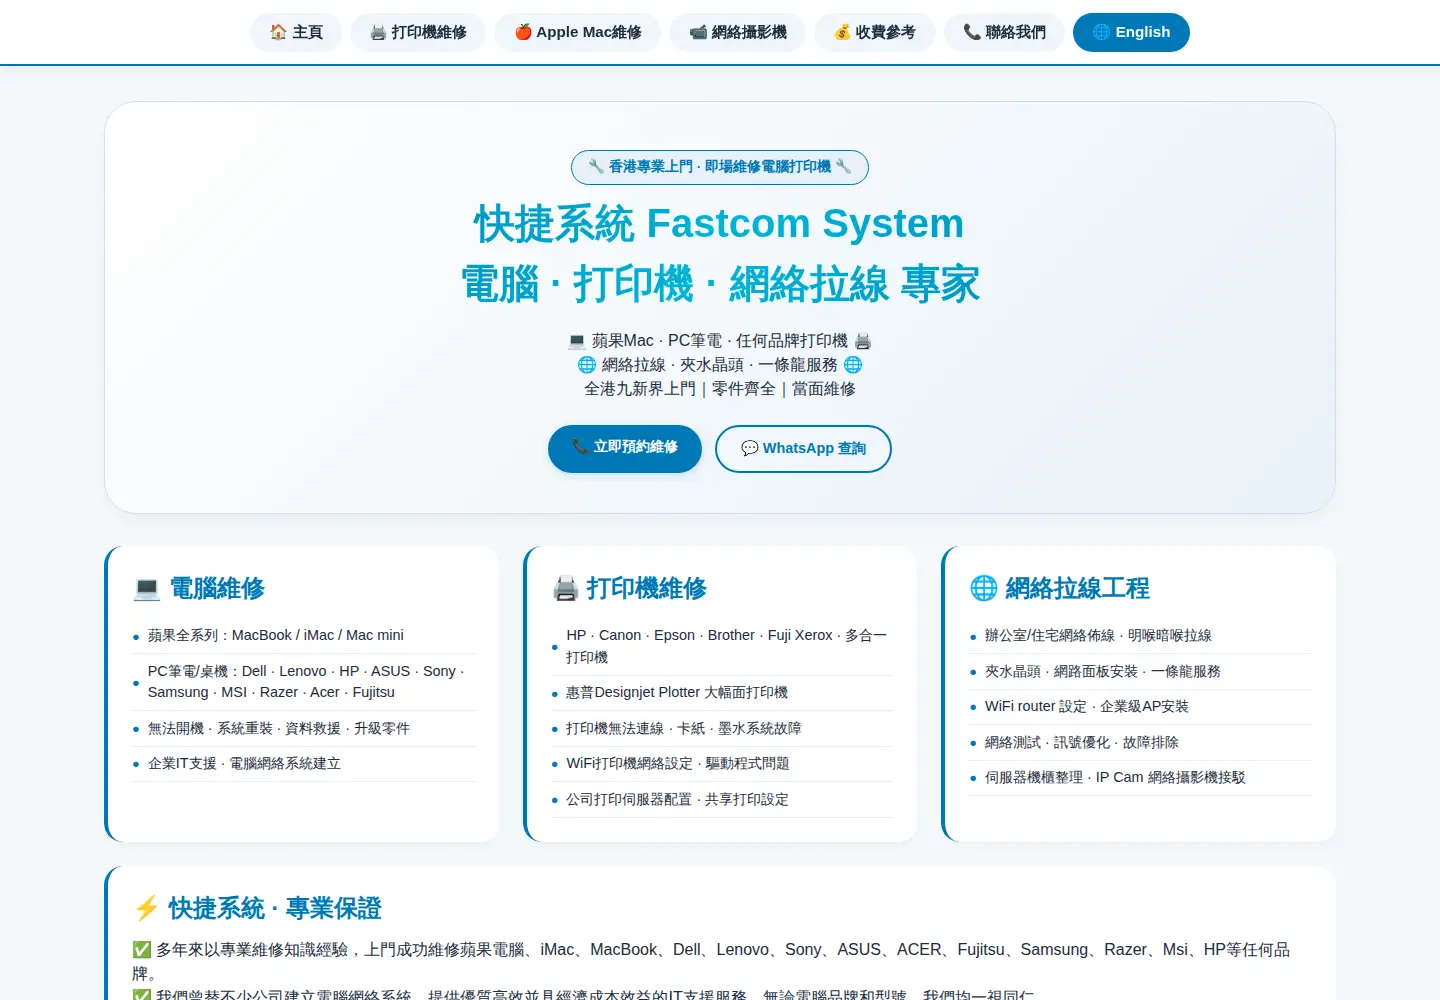The image size is (1440, 1000).
Task: Click the lightning icon beside 快捷系統 · 專業保證
Action: tap(146, 908)
